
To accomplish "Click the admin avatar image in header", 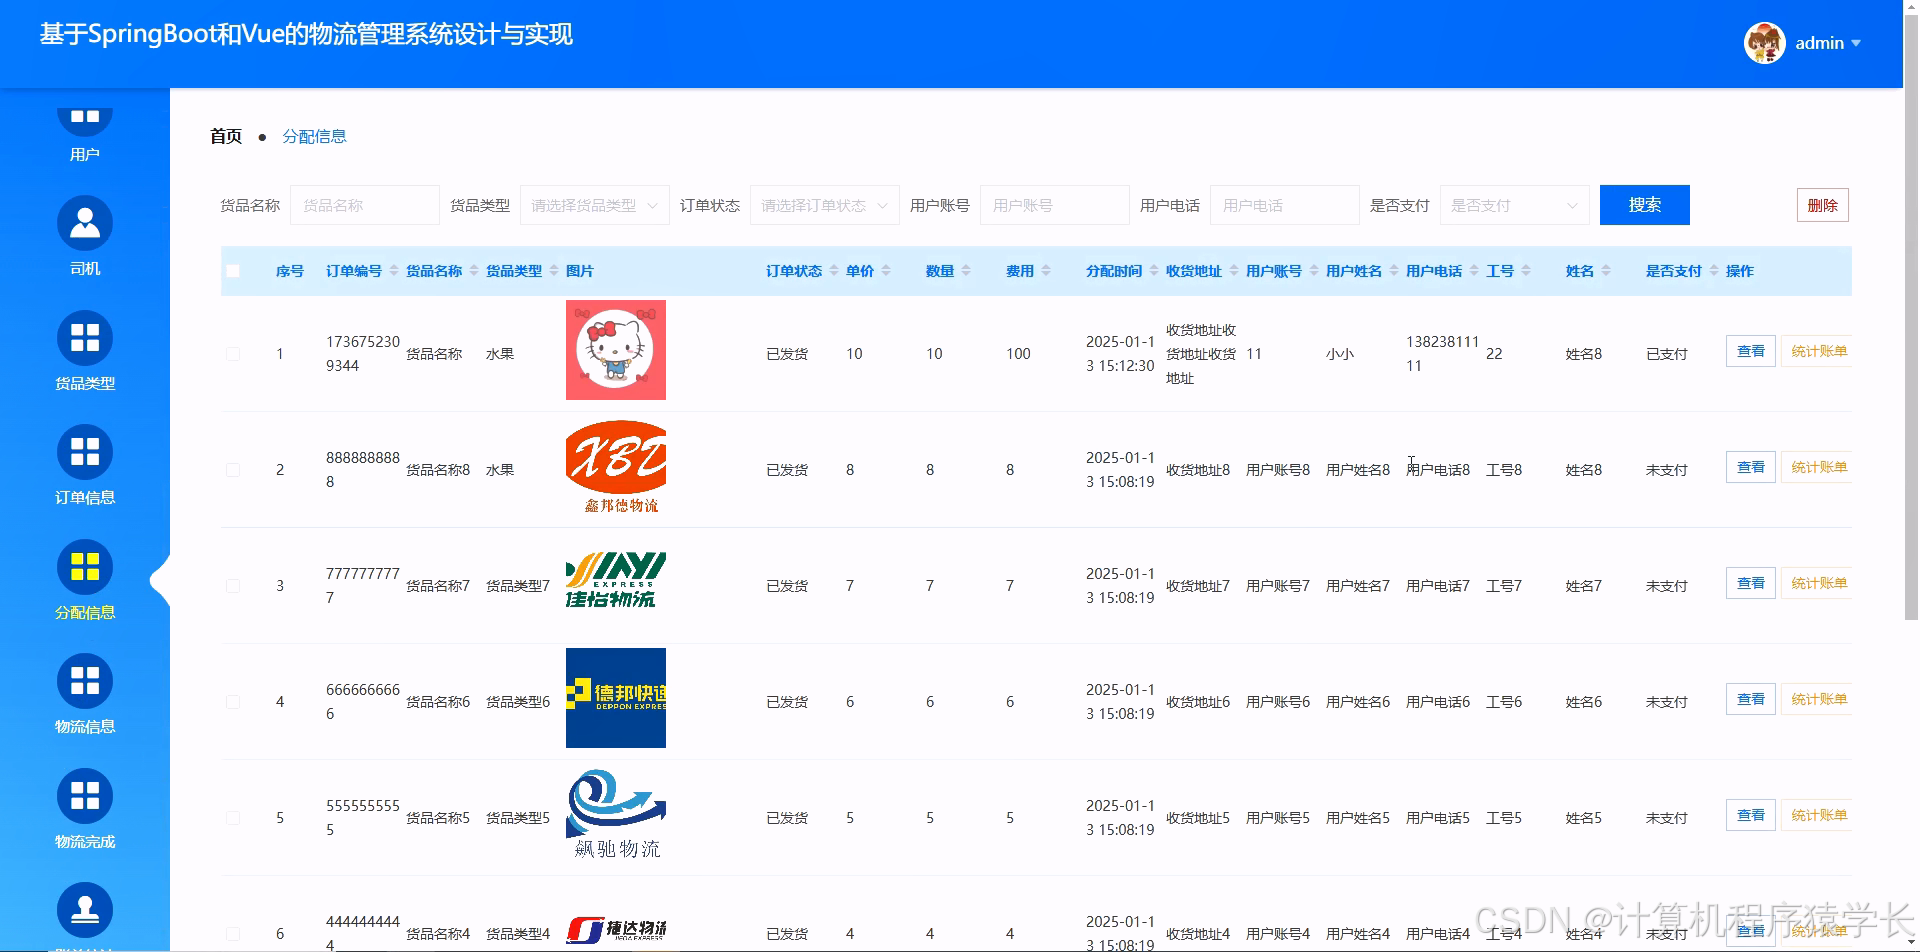I will pyautogui.click(x=1764, y=42).
